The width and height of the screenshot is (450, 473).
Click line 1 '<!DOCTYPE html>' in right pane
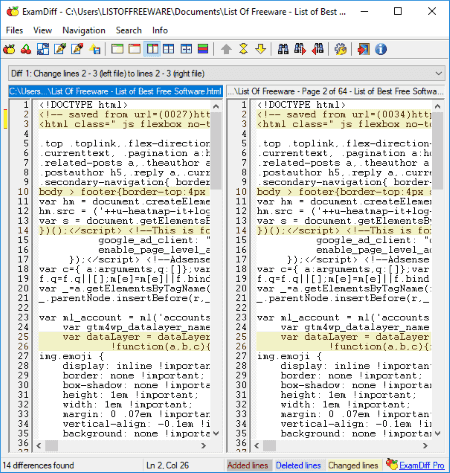301,105
